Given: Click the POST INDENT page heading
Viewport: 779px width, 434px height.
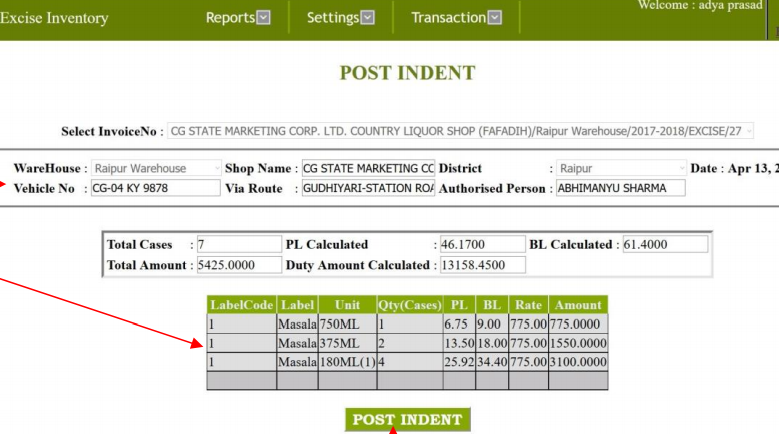Looking at the screenshot, I should tap(407, 73).
